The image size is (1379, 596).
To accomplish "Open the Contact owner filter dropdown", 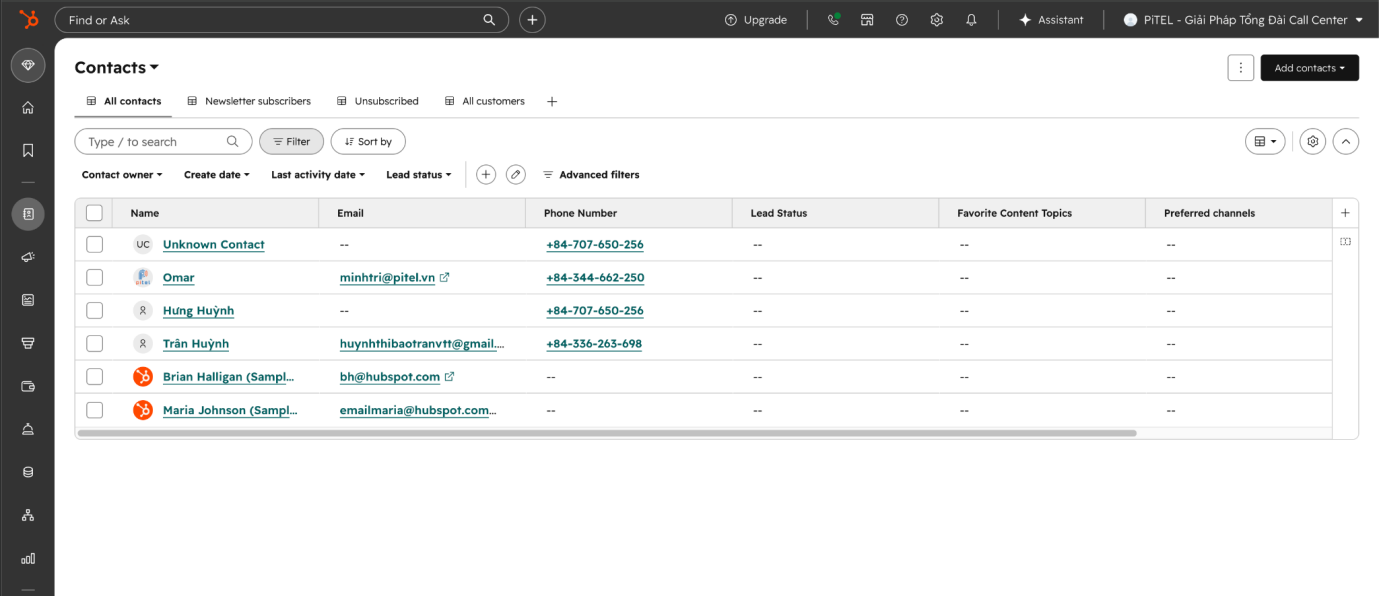I will coord(123,174).
